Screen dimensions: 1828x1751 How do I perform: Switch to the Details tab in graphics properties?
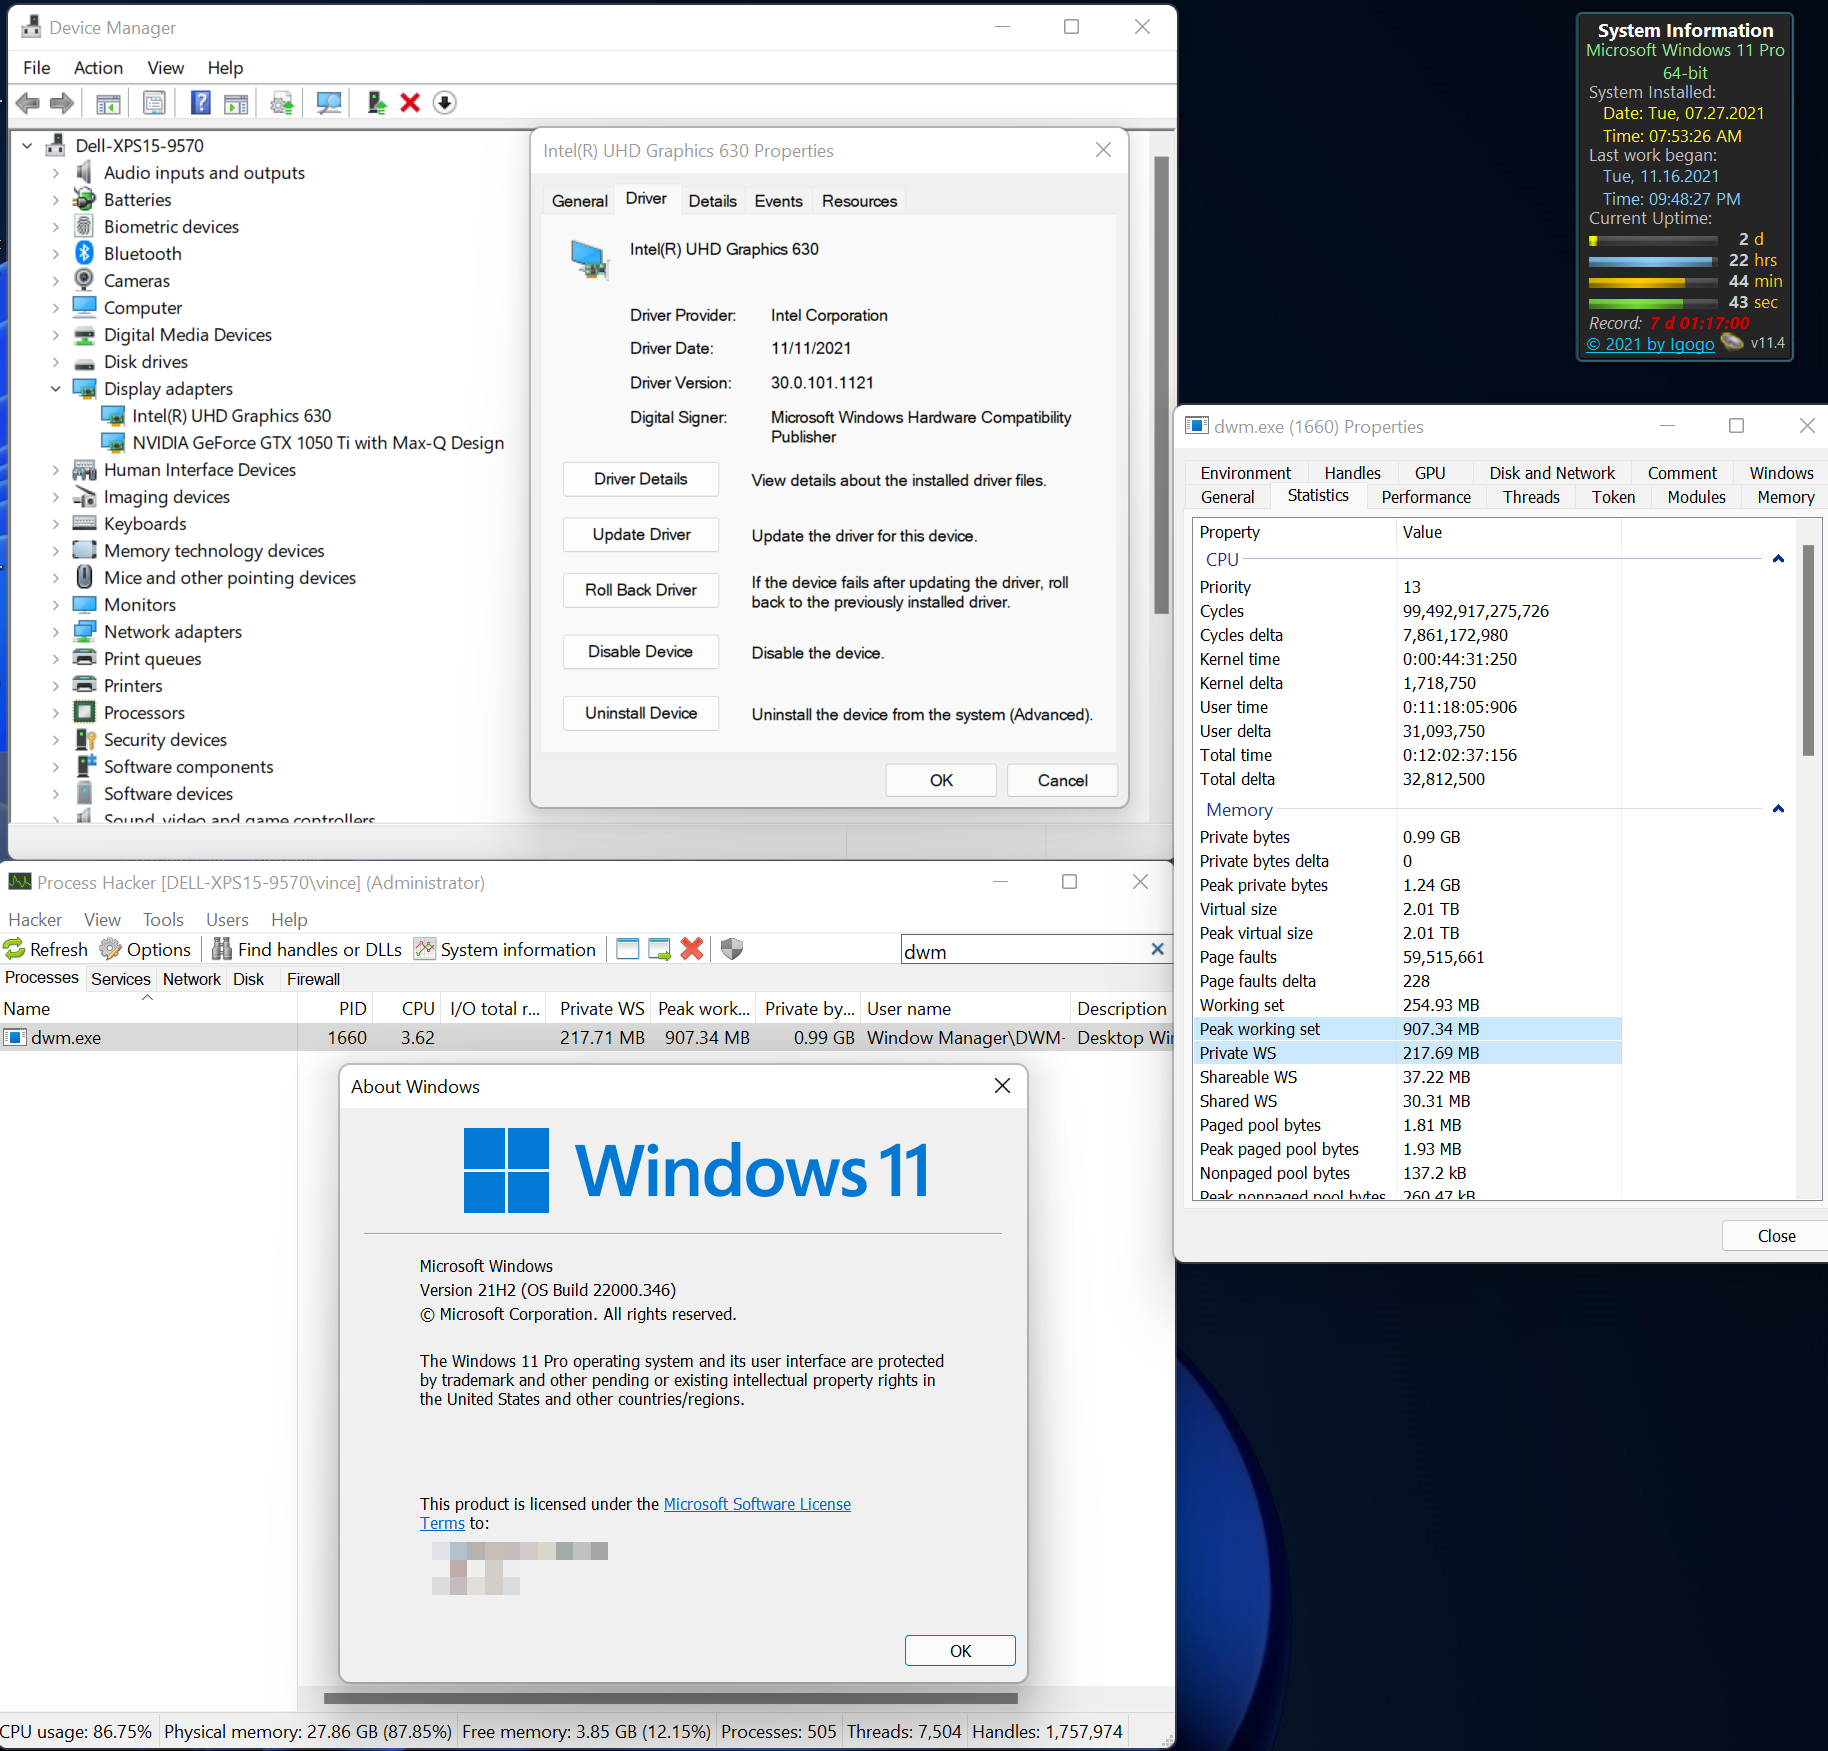(712, 200)
